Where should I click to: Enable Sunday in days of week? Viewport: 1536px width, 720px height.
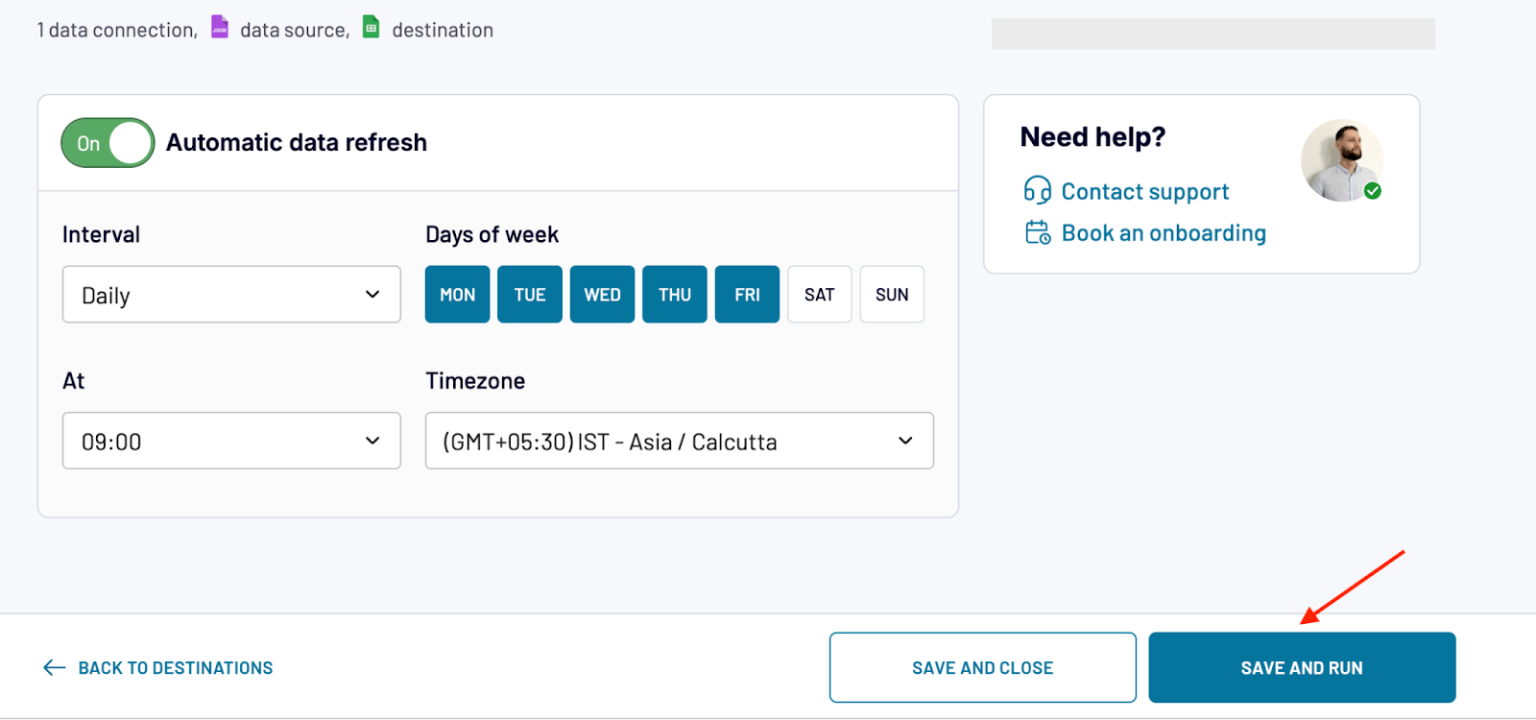click(x=891, y=294)
